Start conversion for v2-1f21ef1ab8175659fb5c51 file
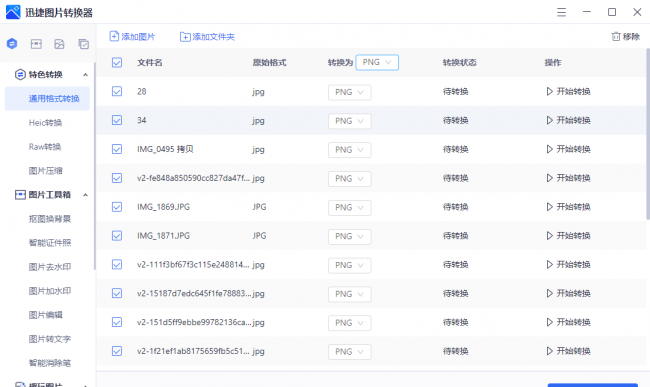Viewport: 650px width, 387px height. (x=568, y=351)
